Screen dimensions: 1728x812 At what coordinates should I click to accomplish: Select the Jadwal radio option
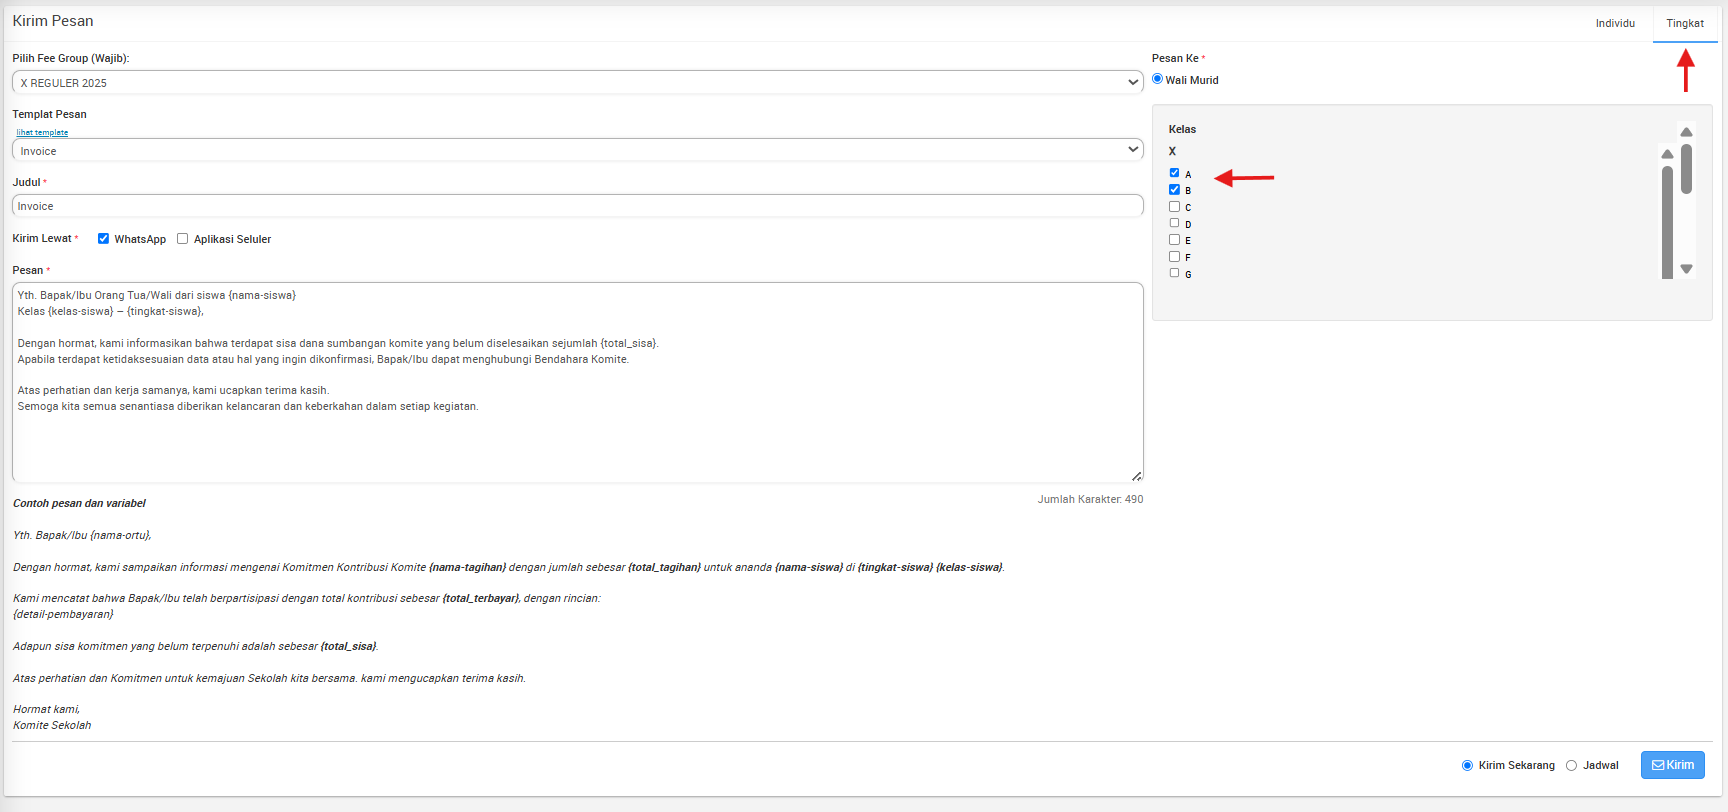tap(1571, 766)
